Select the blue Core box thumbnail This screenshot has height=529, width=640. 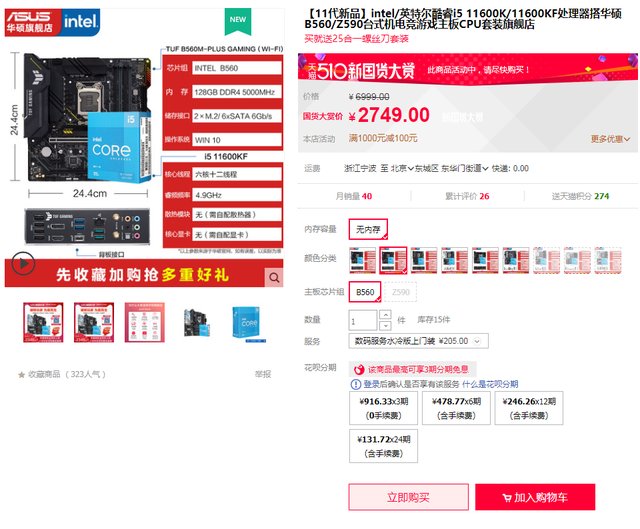(x=249, y=323)
